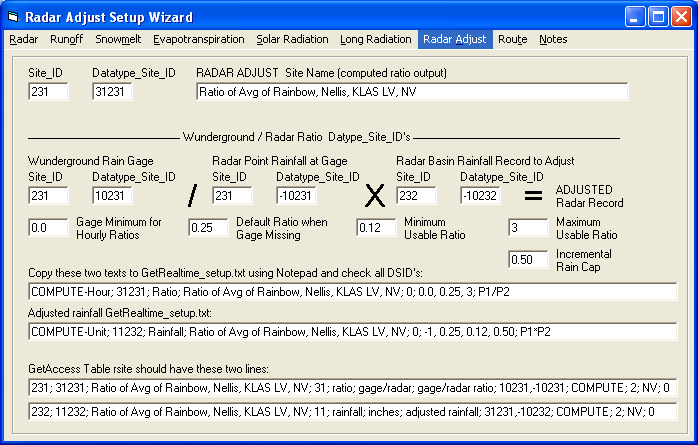The height and width of the screenshot is (445, 698).
Task: Open the Radar menu
Action: pyautogui.click(x=23, y=39)
